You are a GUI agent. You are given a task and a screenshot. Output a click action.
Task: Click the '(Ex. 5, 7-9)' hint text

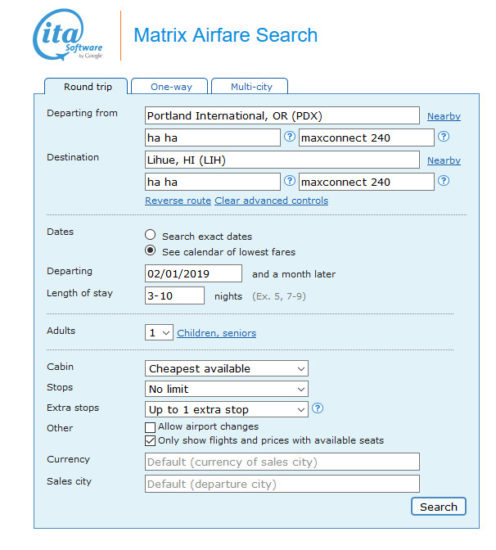tap(279, 296)
